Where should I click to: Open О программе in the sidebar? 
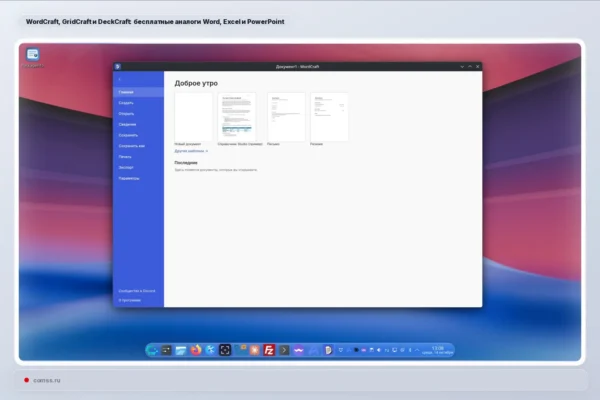pyautogui.click(x=130, y=300)
